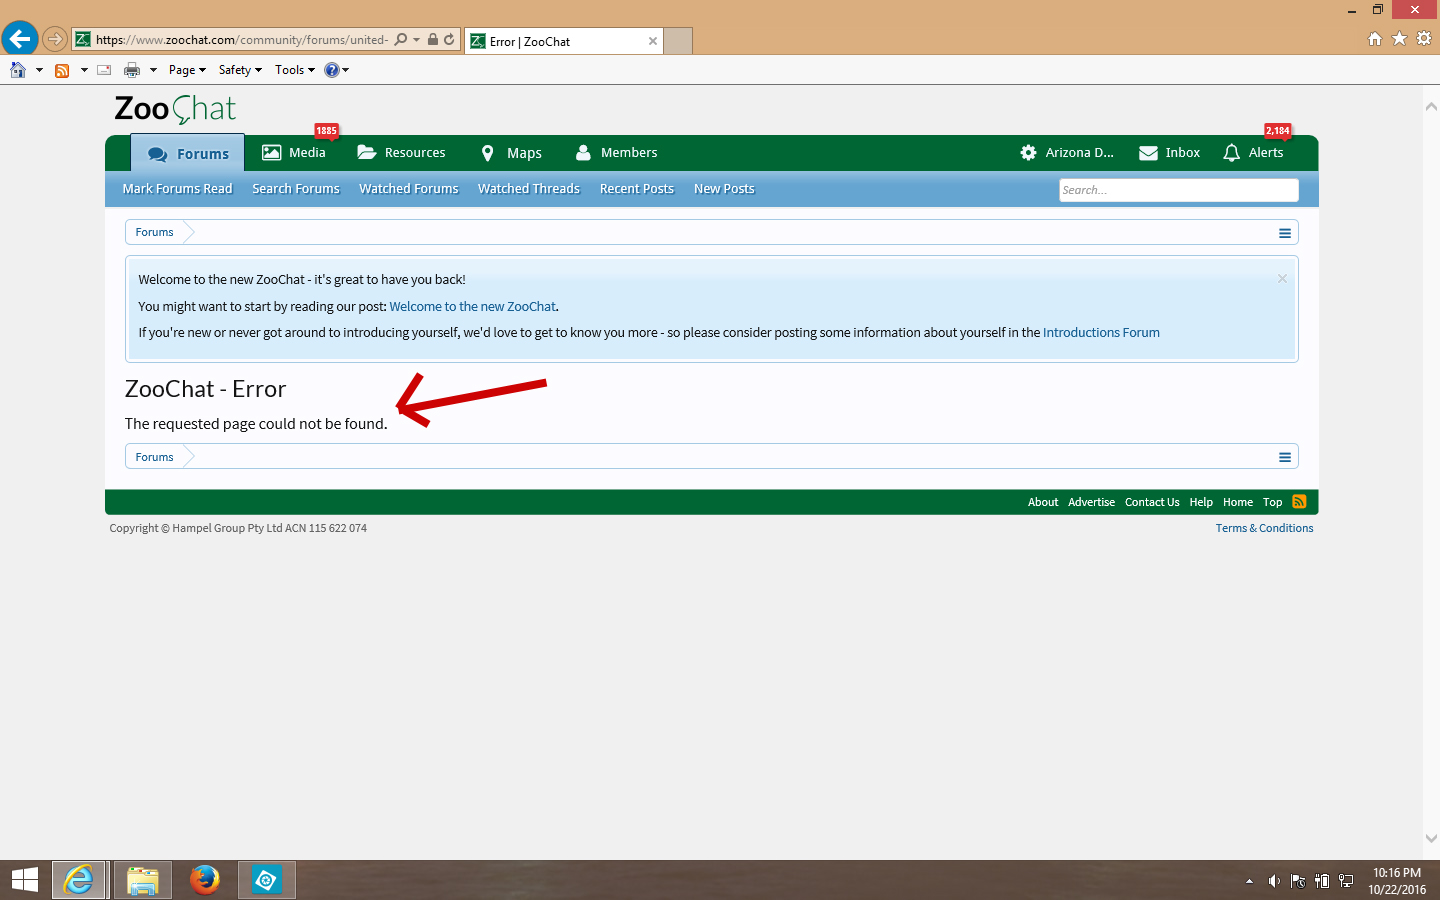The height and width of the screenshot is (900, 1440).
Task: Click the Terms & Conditions link
Action: [1264, 528]
